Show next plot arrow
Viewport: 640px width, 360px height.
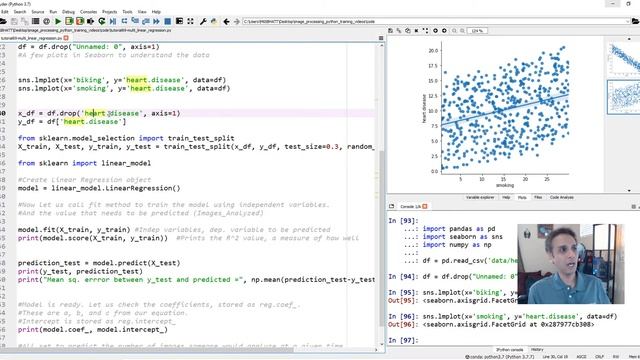pyautogui.click(x=444, y=31)
